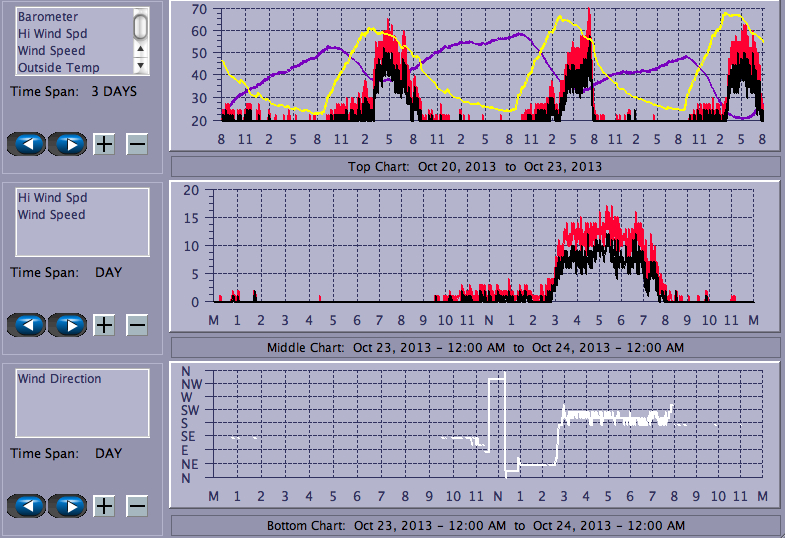785x538 pixels.
Task: Go back one day on the middle chart
Action: pyautogui.click(x=27, y=325)
